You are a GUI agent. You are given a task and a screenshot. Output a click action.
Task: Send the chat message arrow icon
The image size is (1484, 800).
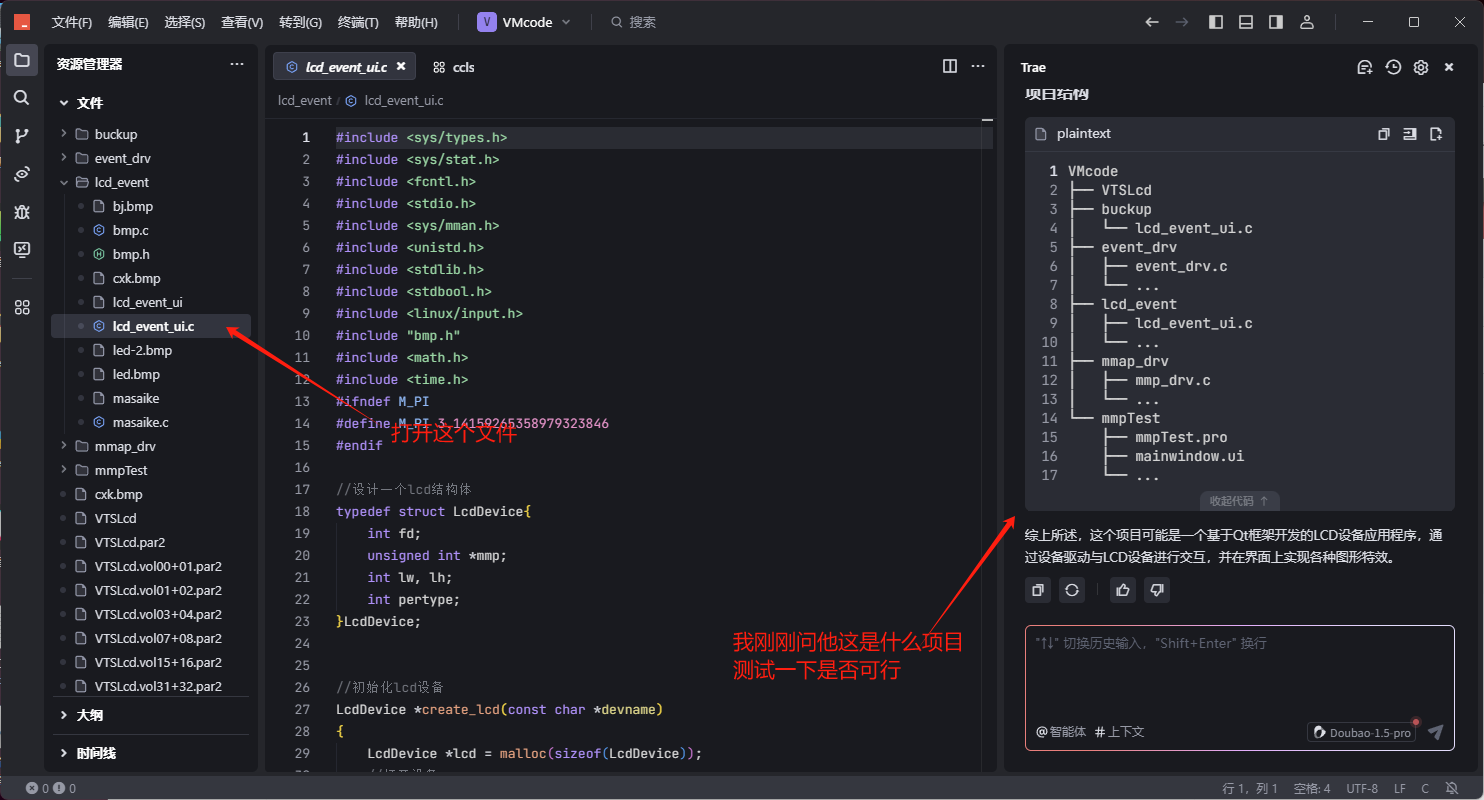[1436, 732]
